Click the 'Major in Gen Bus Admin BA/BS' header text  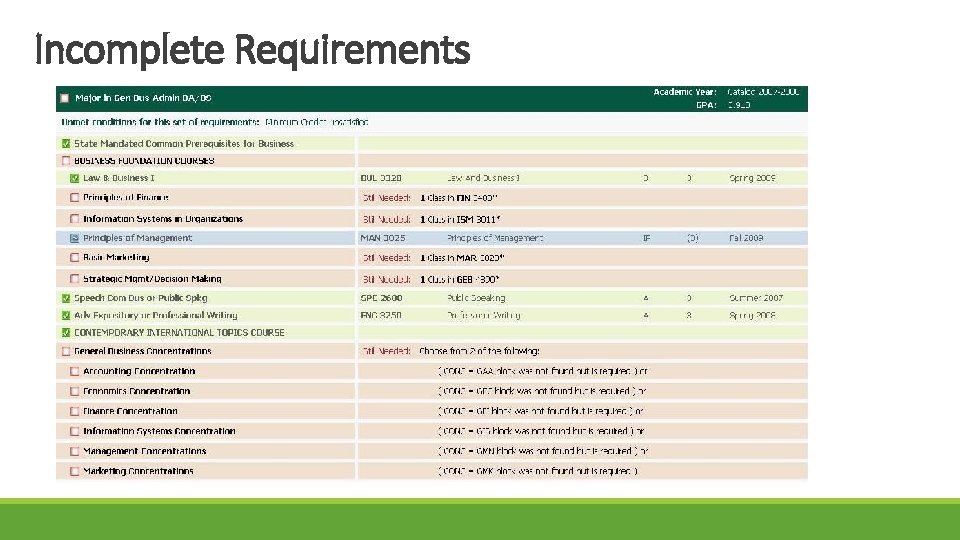pos(143,98)
